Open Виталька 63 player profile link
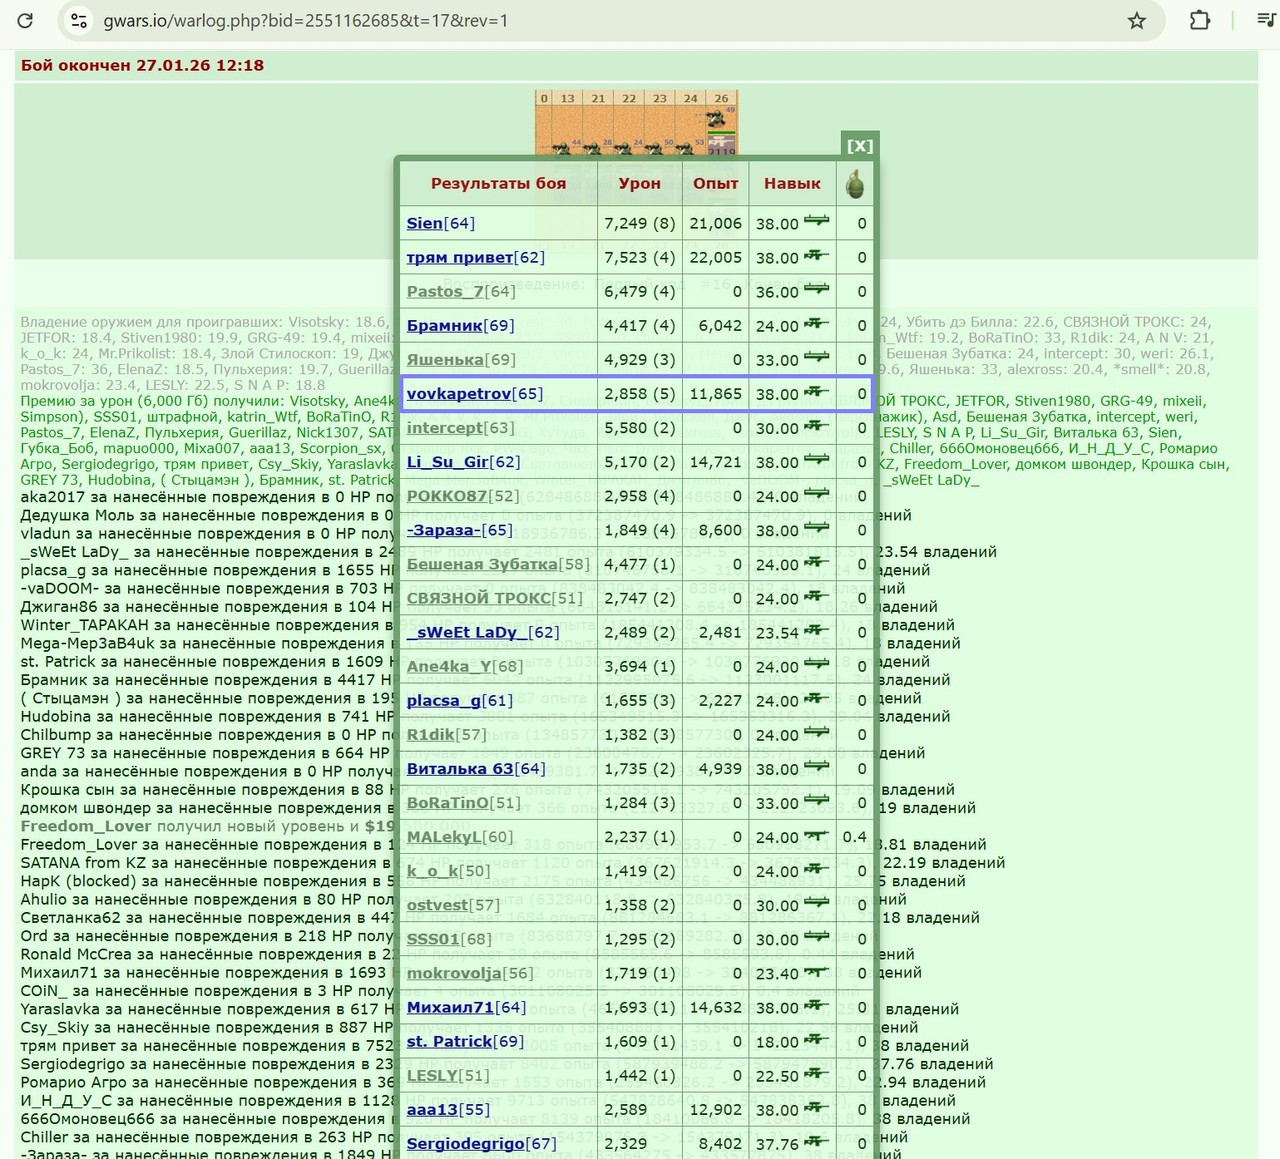This screenshot has width=1280, height=1159. coord(460,767)
